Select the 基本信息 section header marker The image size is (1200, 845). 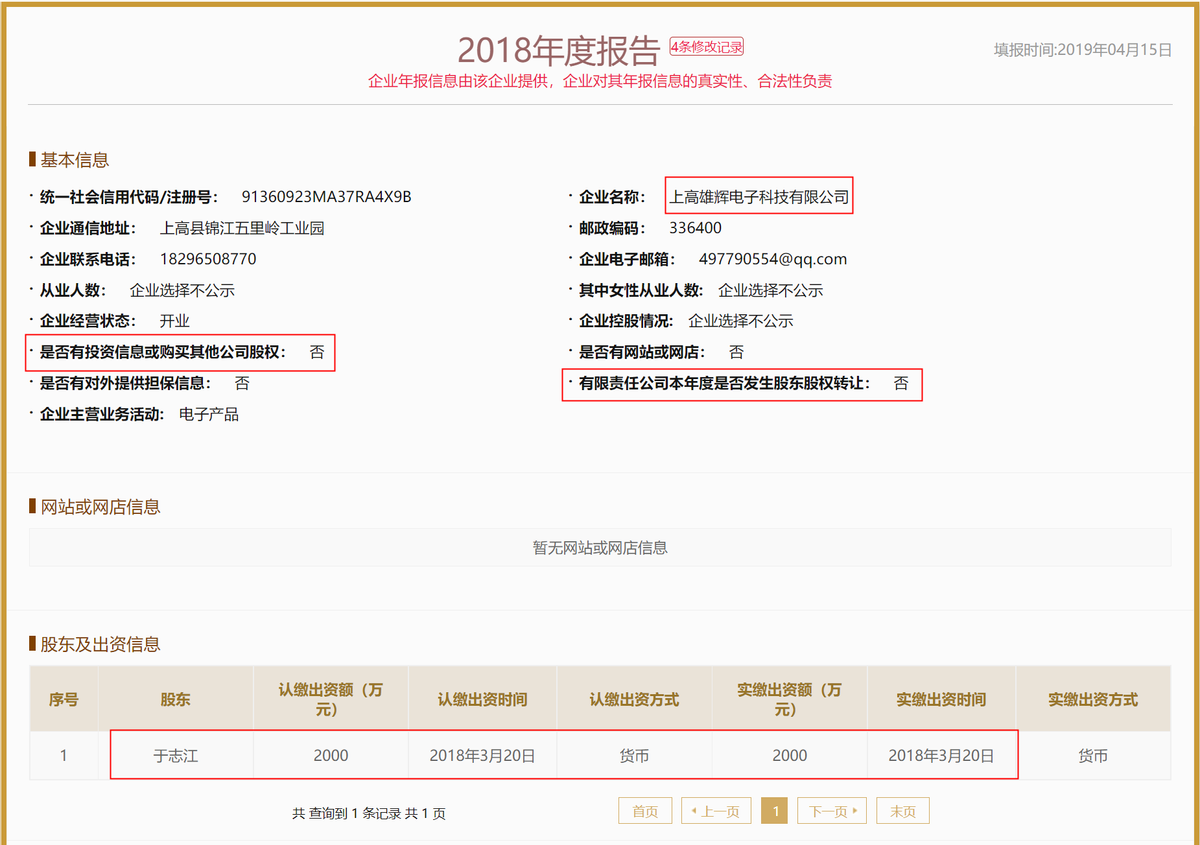(33, 158)
